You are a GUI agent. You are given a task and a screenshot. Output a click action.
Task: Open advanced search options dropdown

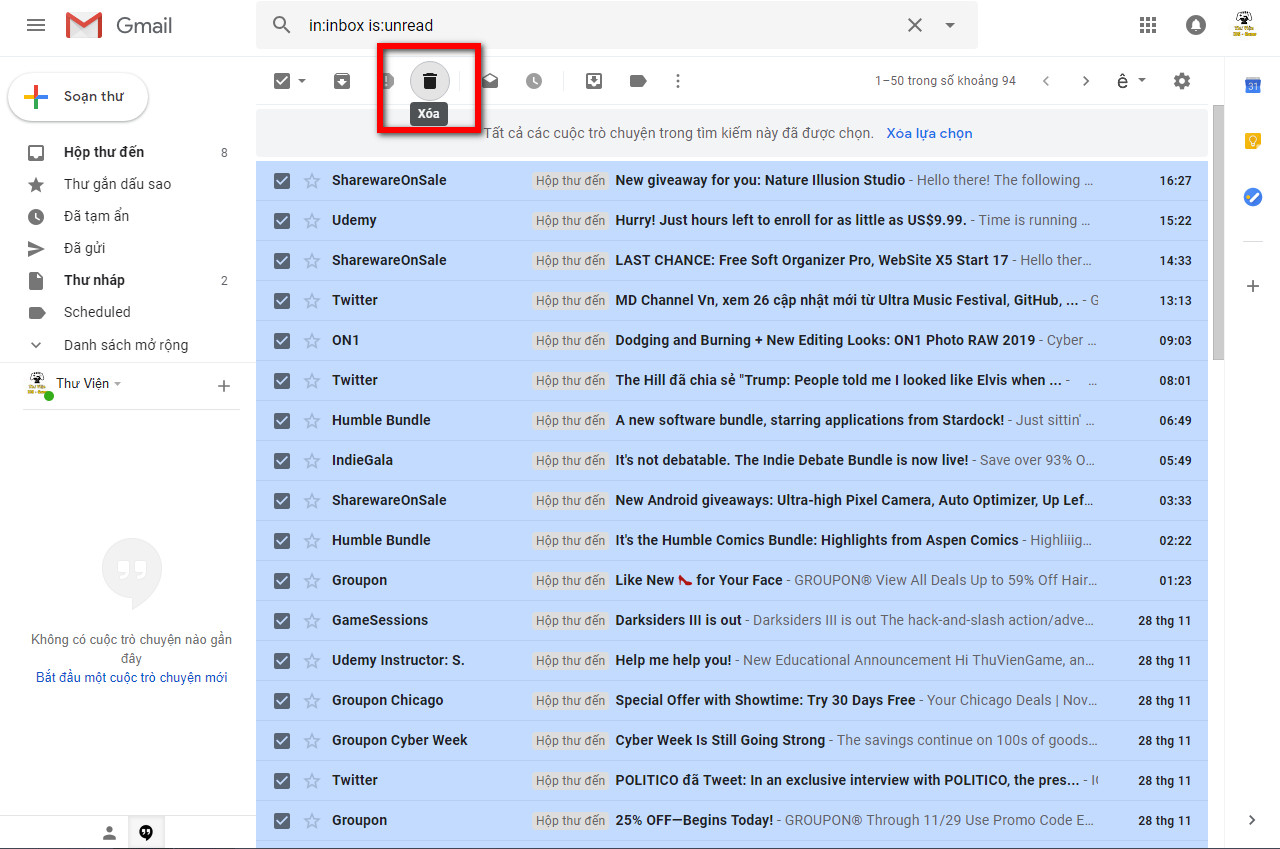[x=948, y=25]
